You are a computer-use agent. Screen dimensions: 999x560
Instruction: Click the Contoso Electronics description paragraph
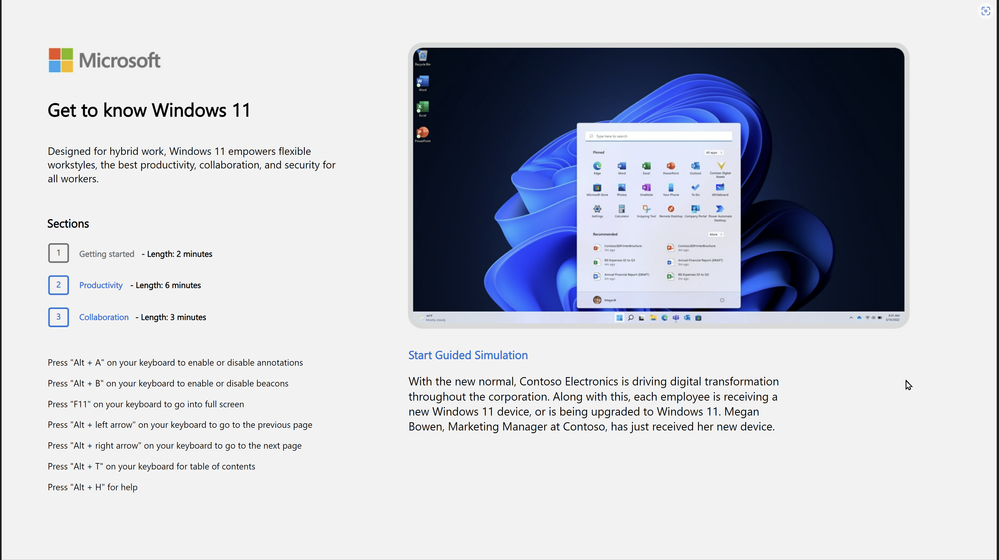(594, 404)
